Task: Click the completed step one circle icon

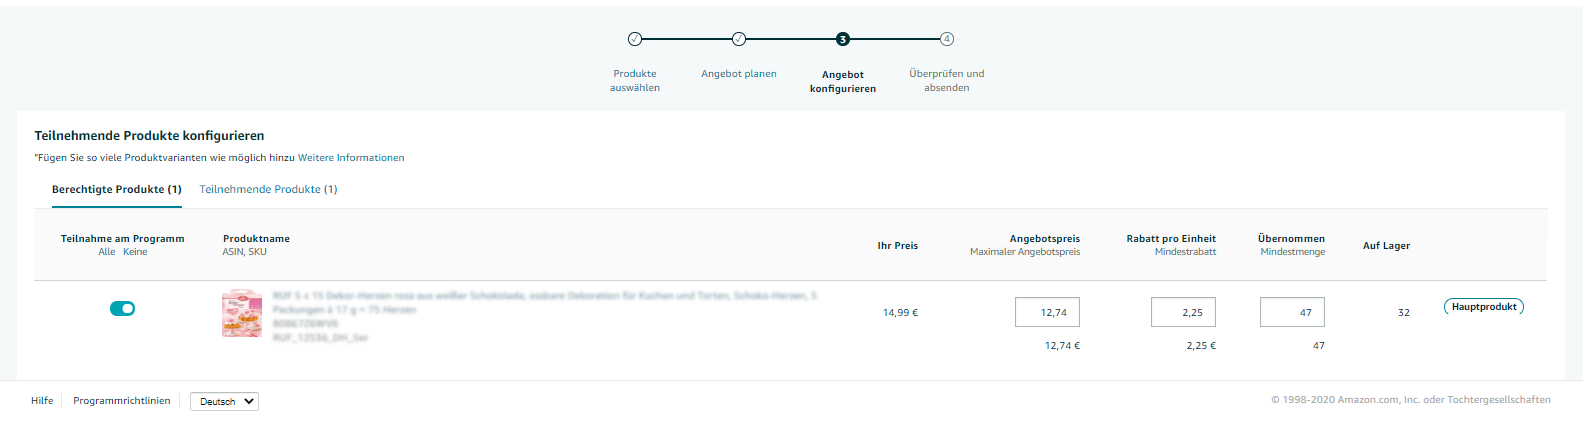Action: (x=635, y=39)
